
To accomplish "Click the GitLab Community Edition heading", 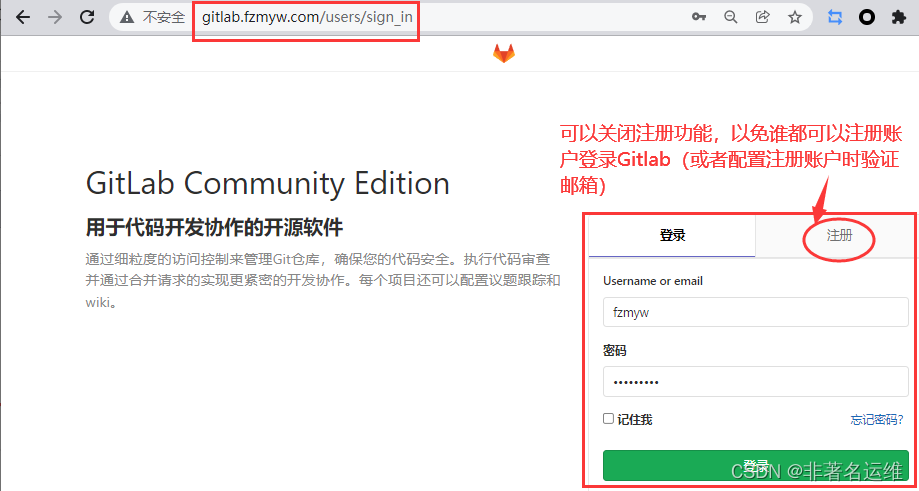I will click(x=267, y=183).
